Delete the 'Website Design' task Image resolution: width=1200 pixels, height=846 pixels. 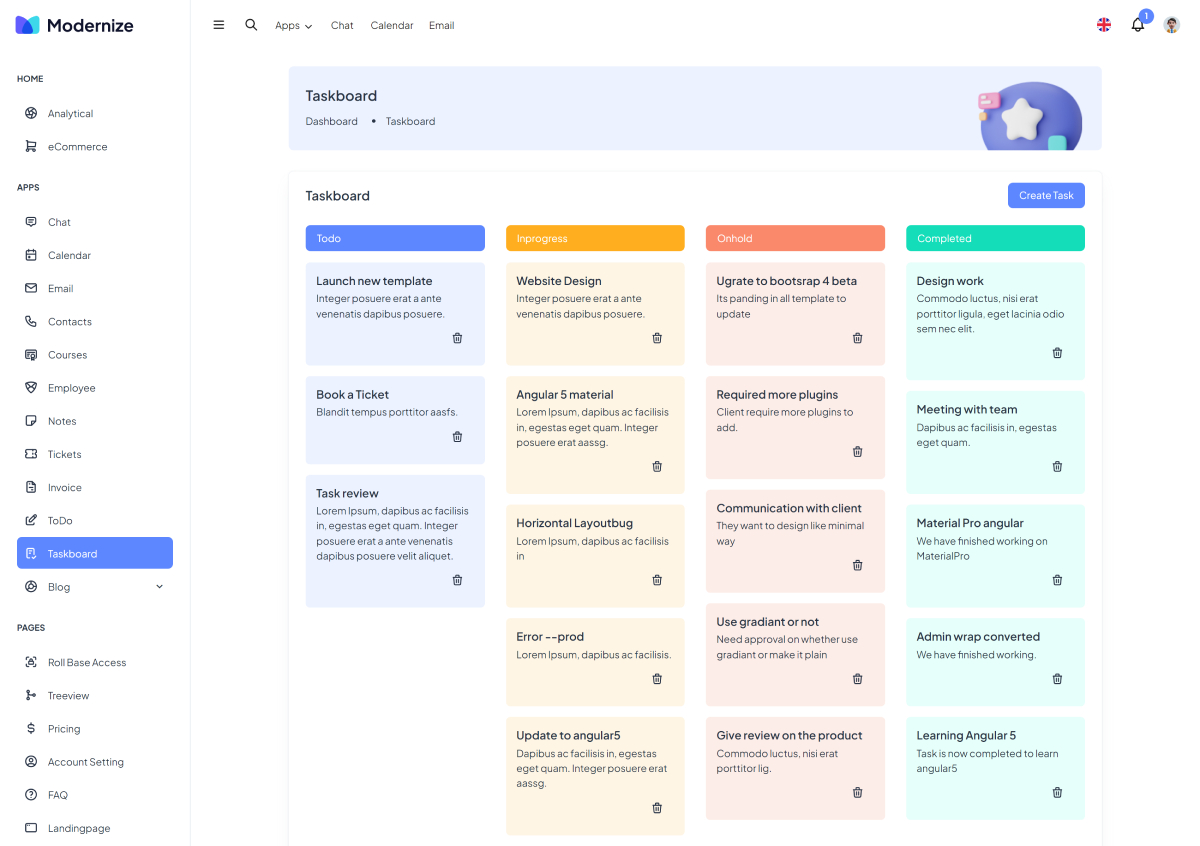coord(657,338)
